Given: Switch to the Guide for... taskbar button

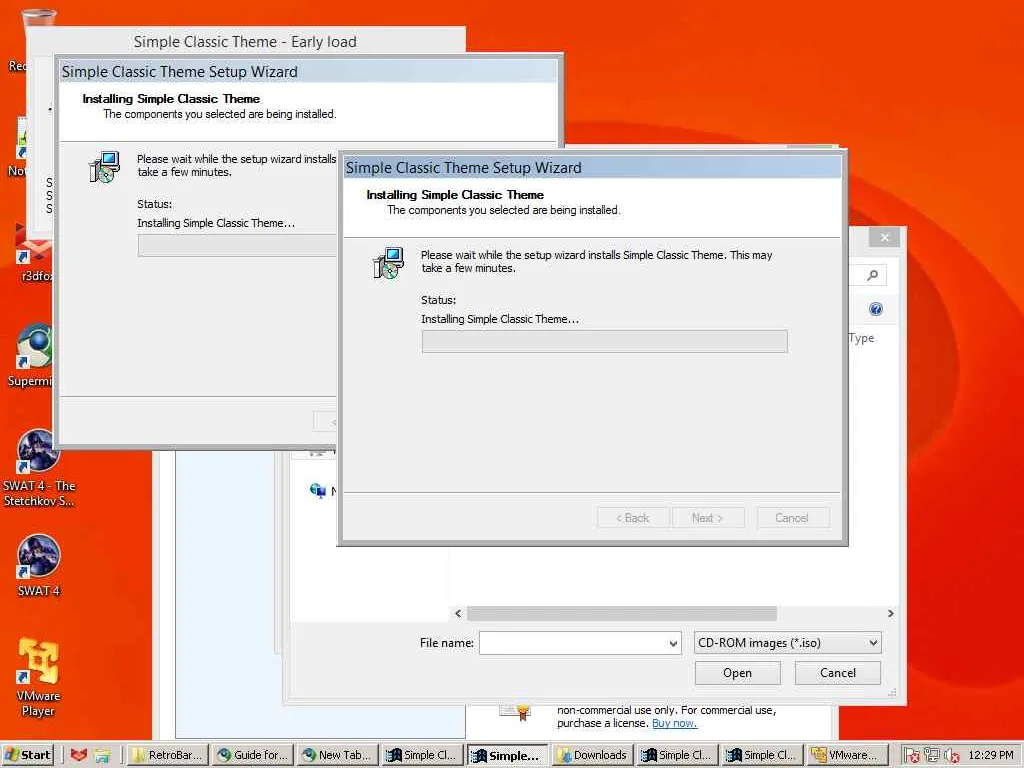Looking at the screenshot, I should (x=252, y=755).
